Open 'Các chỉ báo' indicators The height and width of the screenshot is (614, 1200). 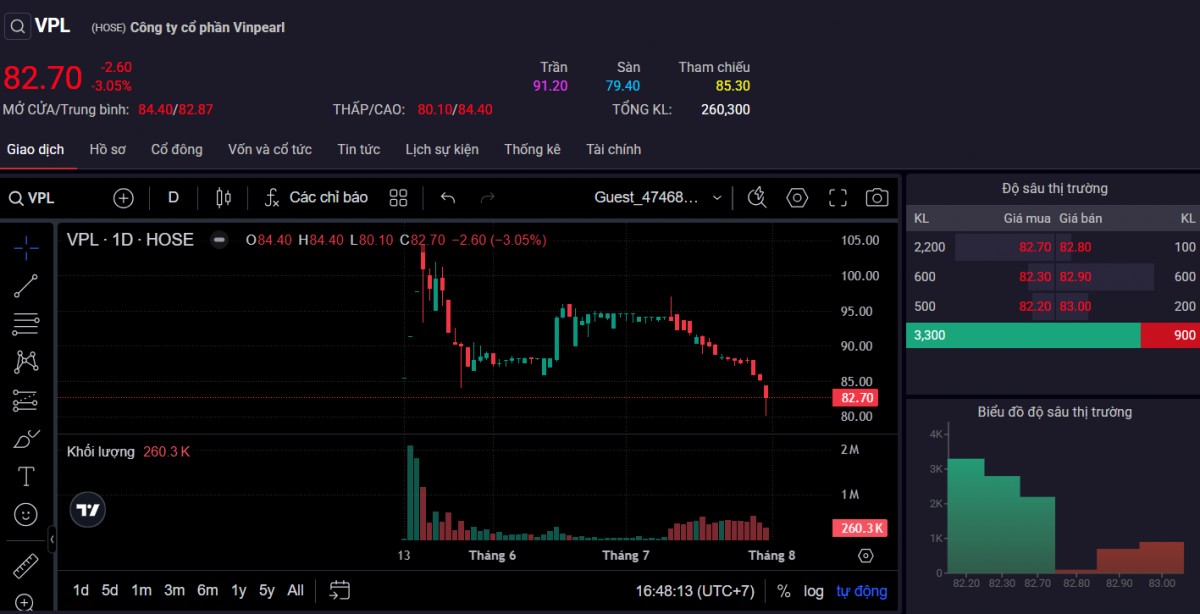click(316, 198)
